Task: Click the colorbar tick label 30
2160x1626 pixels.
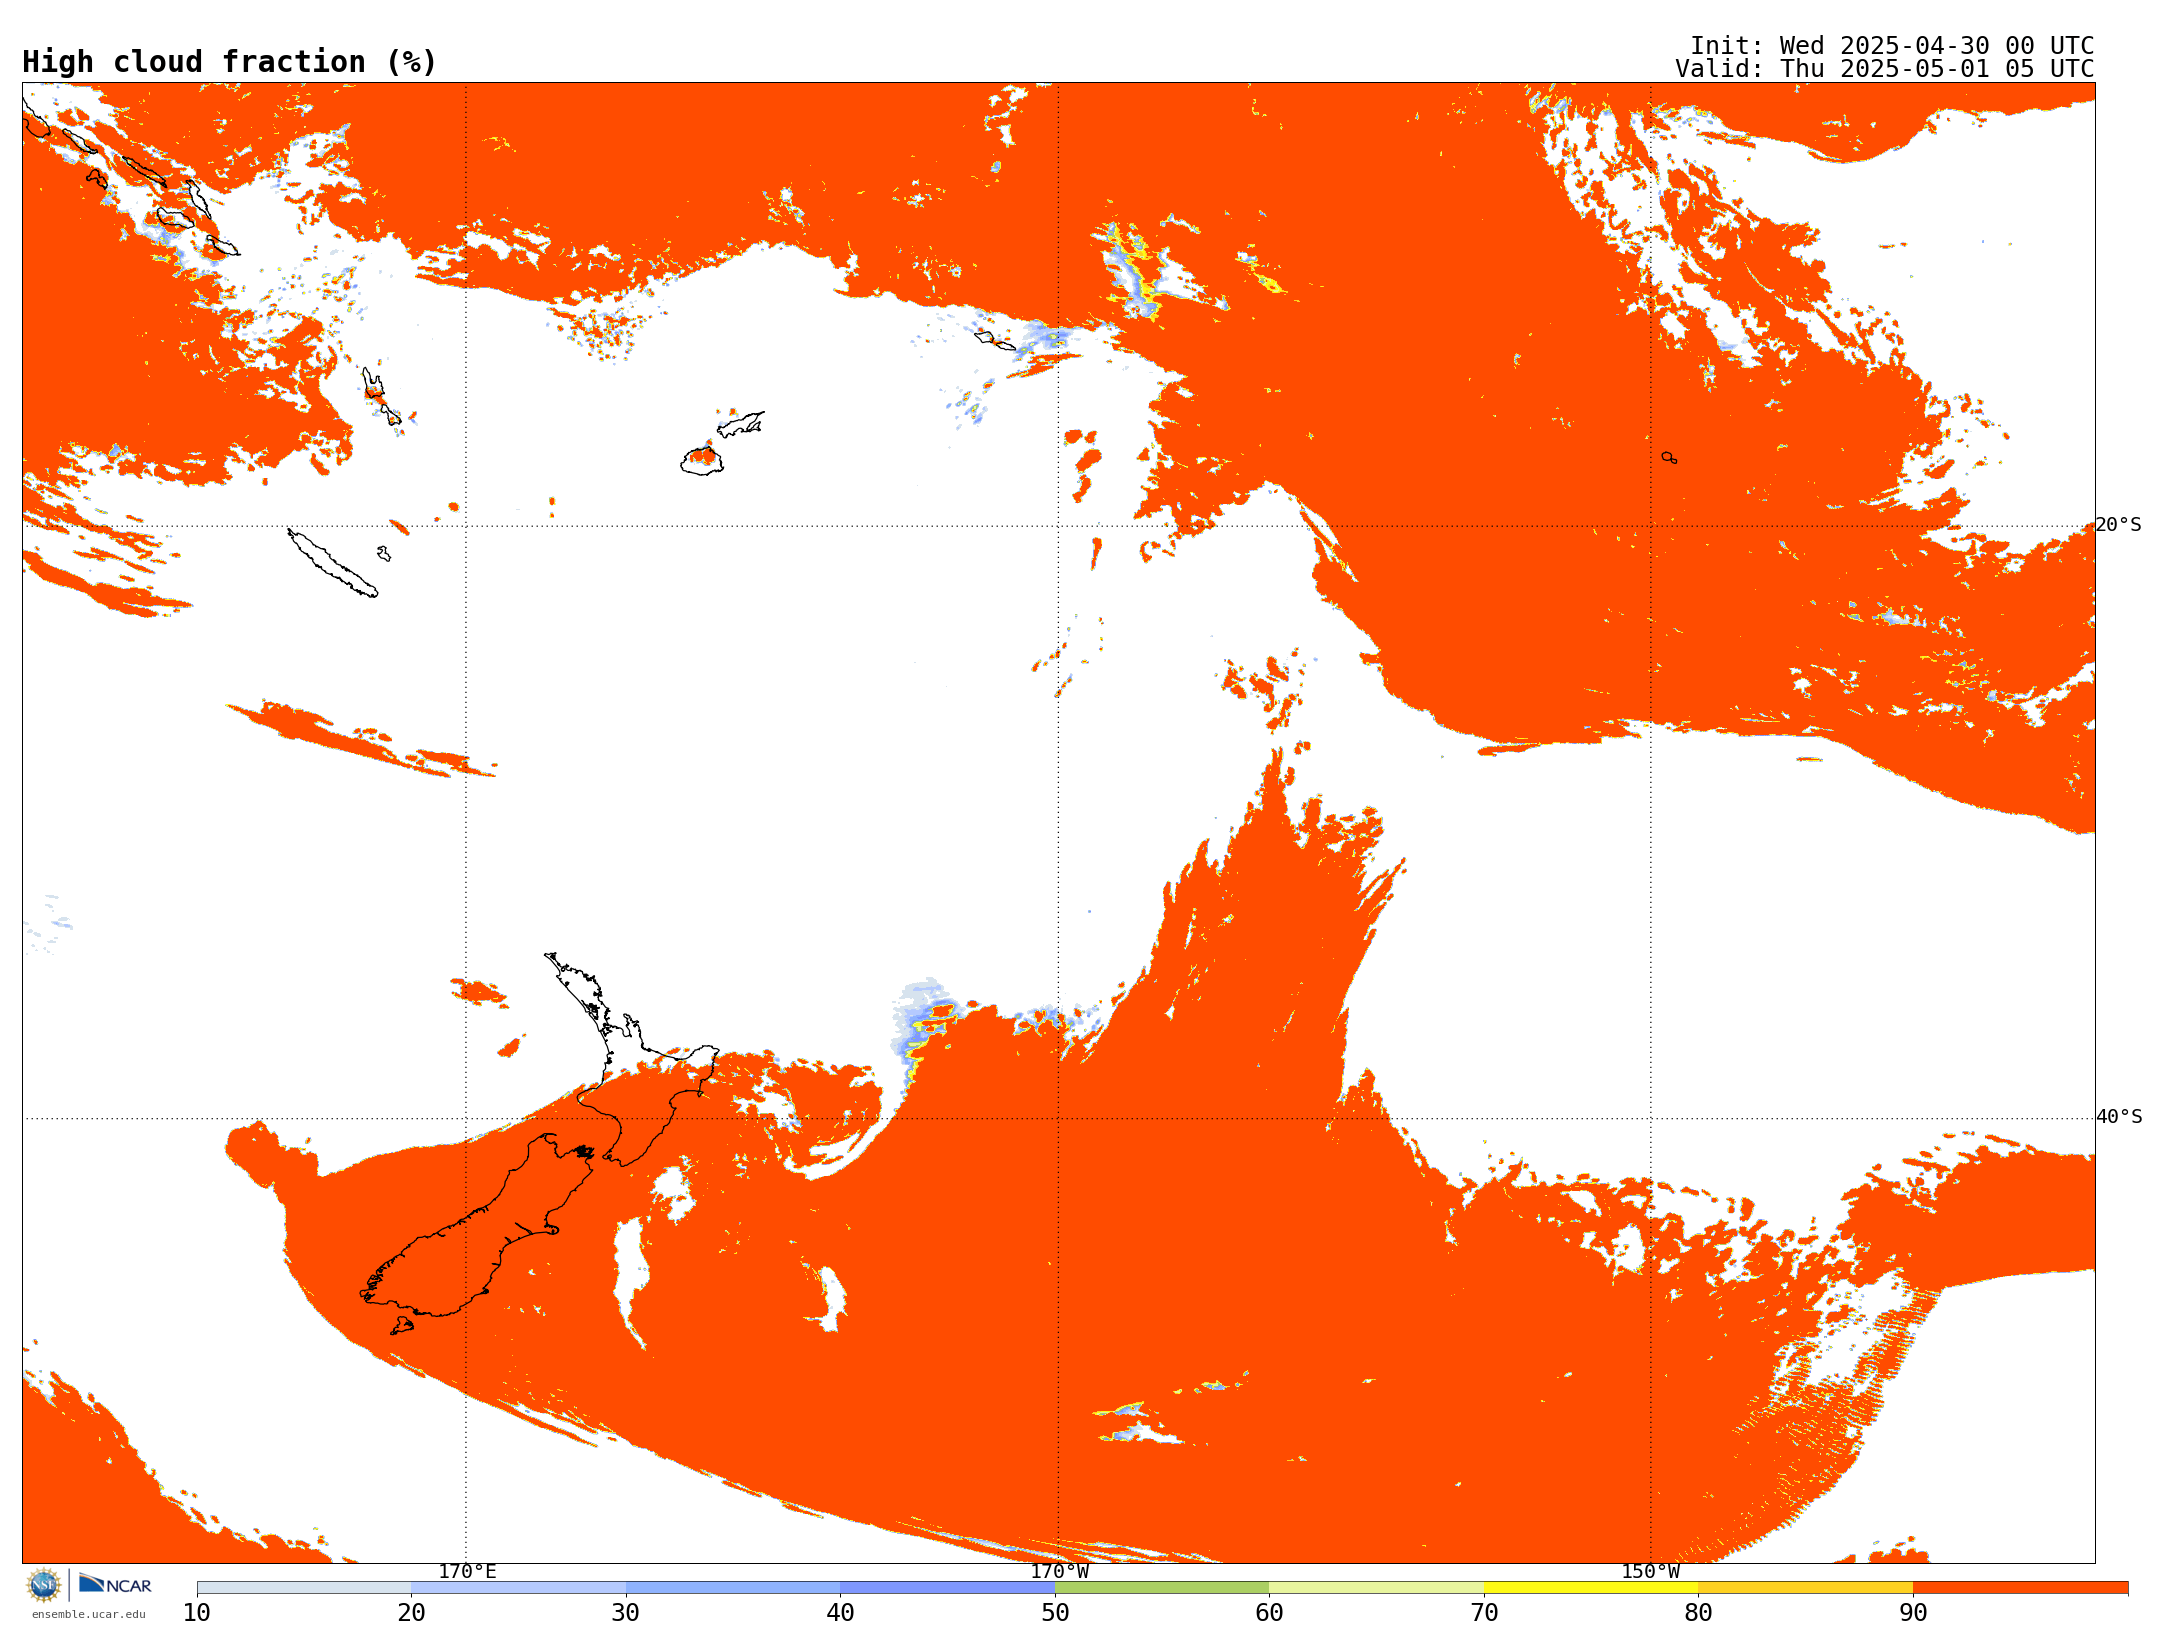Action: point(626,1612)
